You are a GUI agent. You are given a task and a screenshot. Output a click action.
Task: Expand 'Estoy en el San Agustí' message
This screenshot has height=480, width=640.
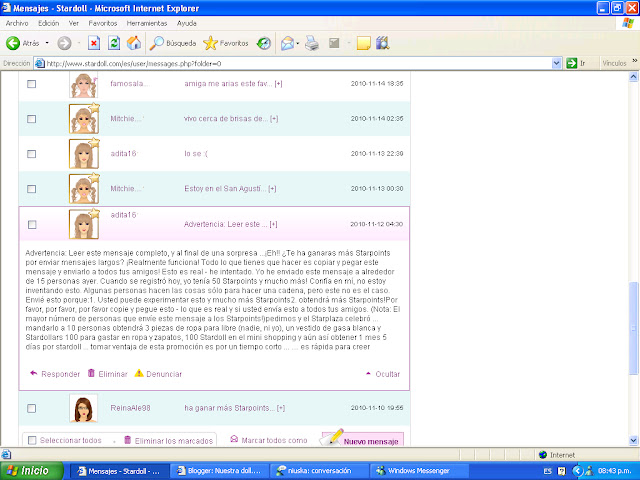coord(272,189)
